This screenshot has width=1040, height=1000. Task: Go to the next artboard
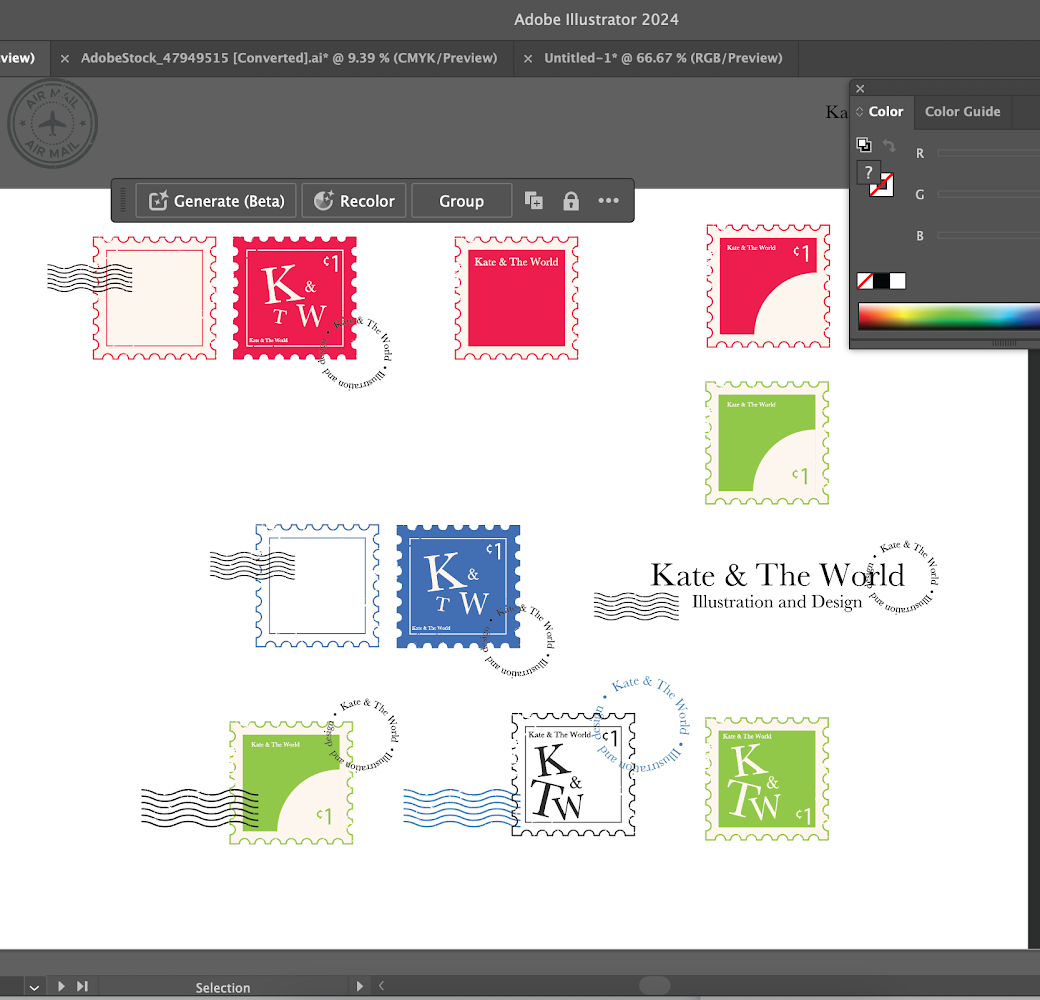[x=61, y=986]
